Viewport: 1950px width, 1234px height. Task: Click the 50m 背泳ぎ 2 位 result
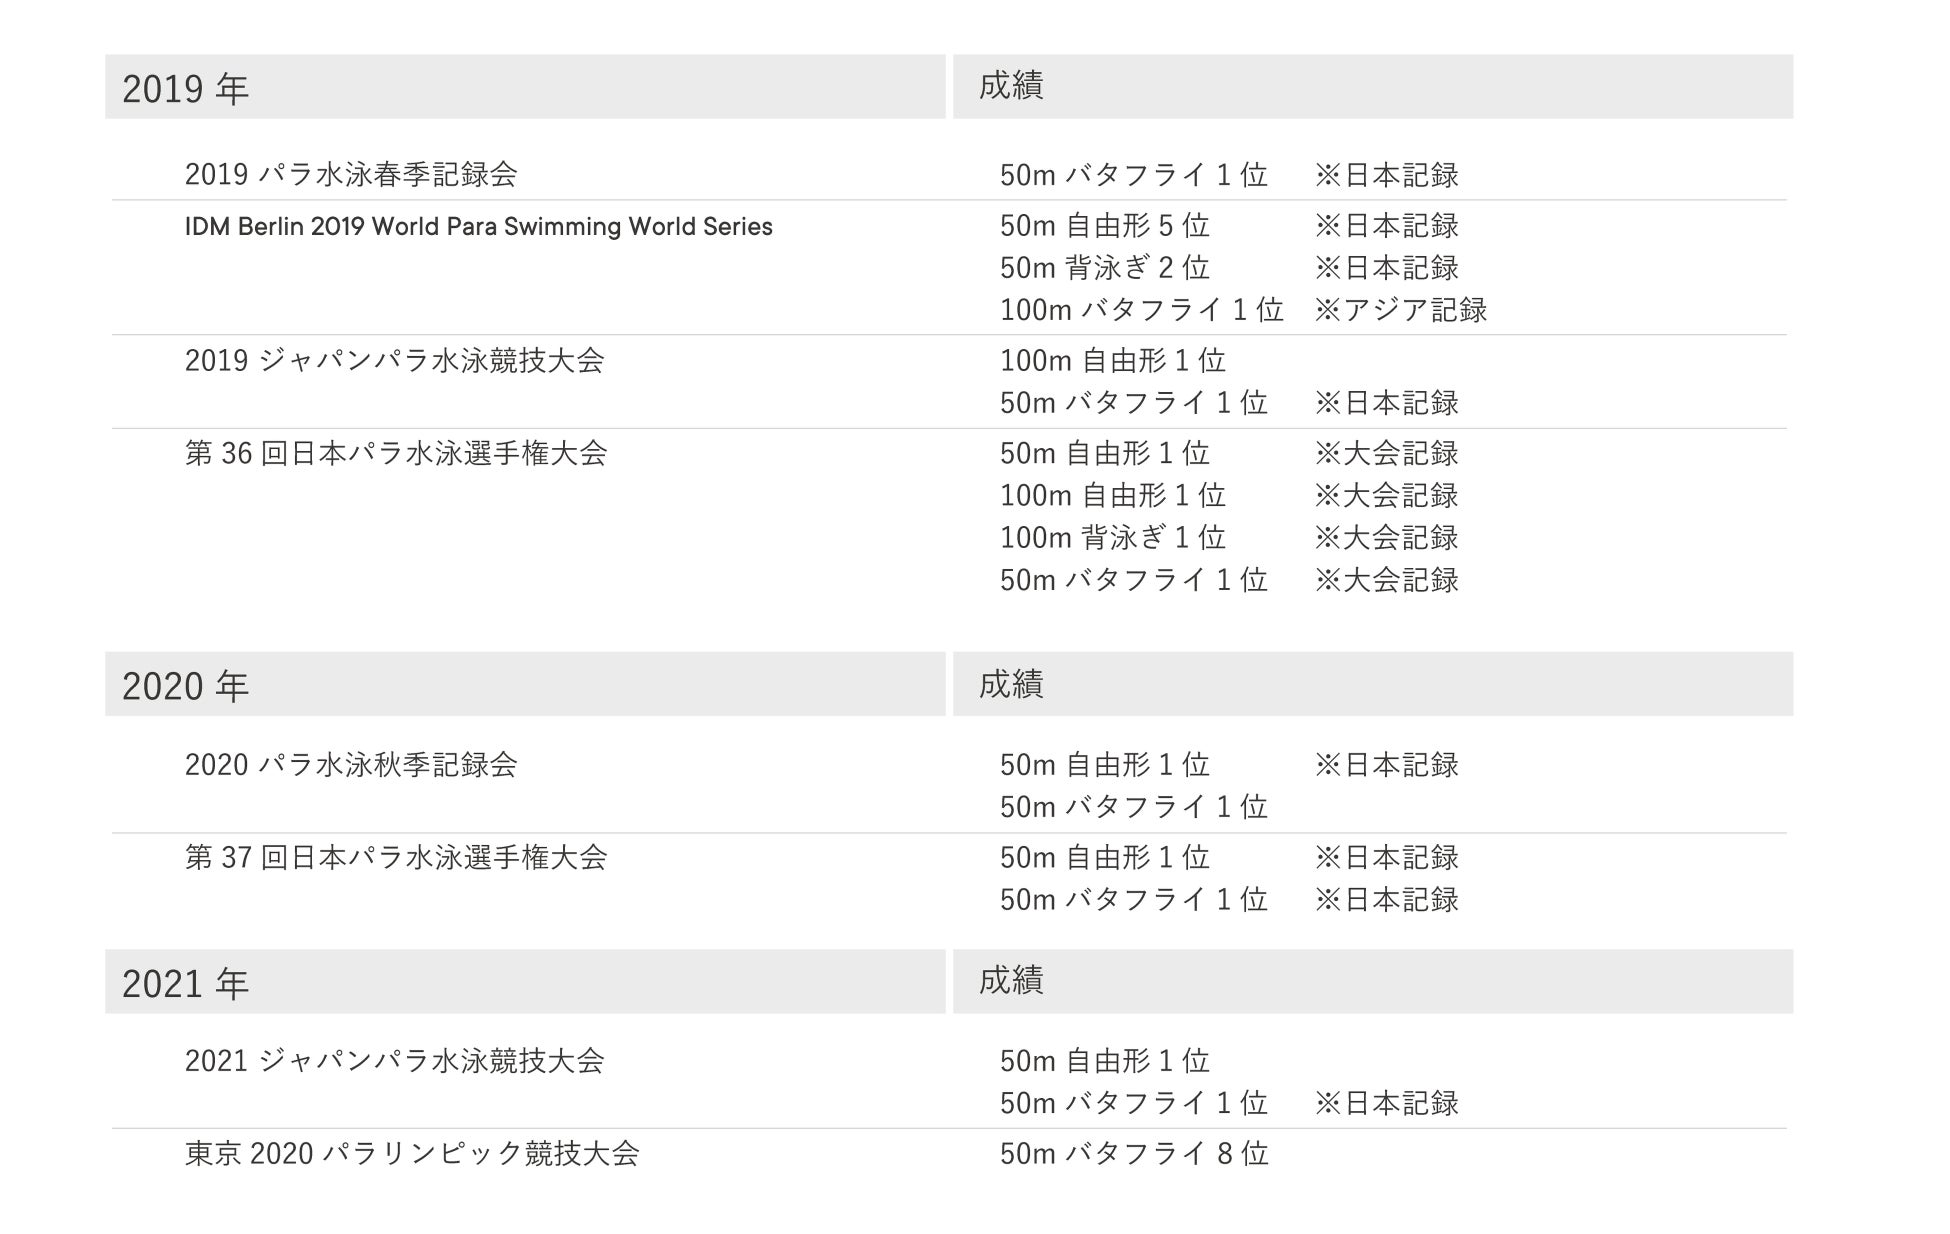click(1105, 268)
